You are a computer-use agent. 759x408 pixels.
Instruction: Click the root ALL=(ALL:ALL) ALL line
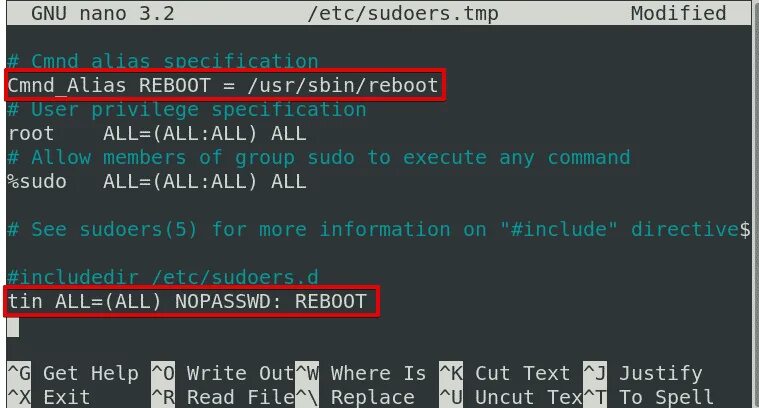point(157,134)
